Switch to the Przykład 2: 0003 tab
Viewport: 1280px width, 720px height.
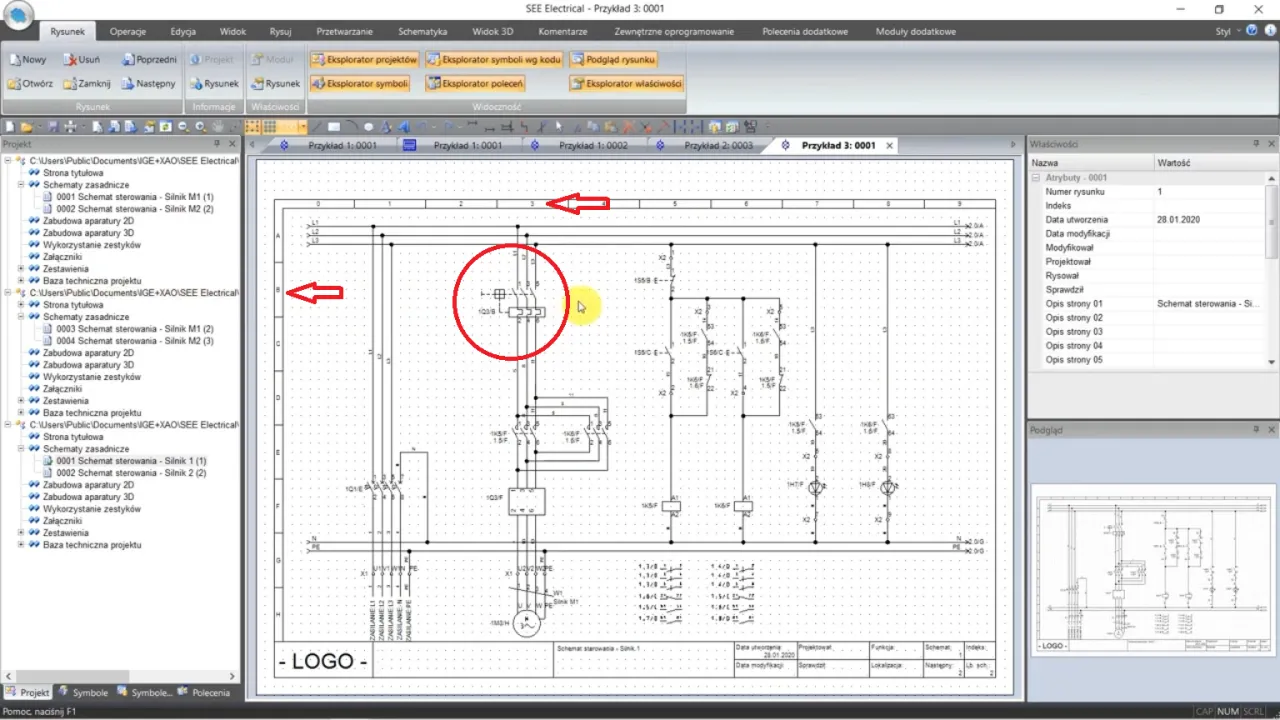click(x=710, y=145)
